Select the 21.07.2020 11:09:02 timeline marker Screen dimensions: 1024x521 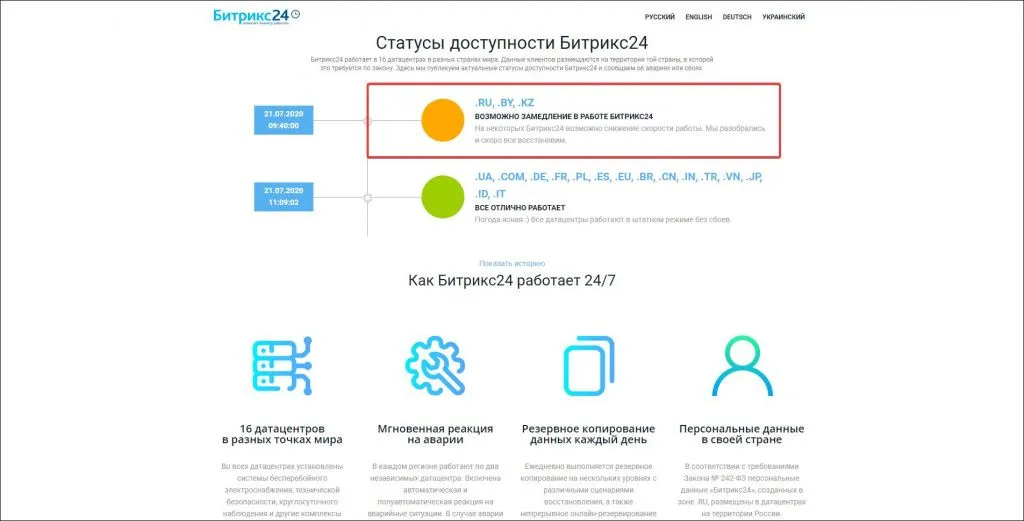point(284,195)
